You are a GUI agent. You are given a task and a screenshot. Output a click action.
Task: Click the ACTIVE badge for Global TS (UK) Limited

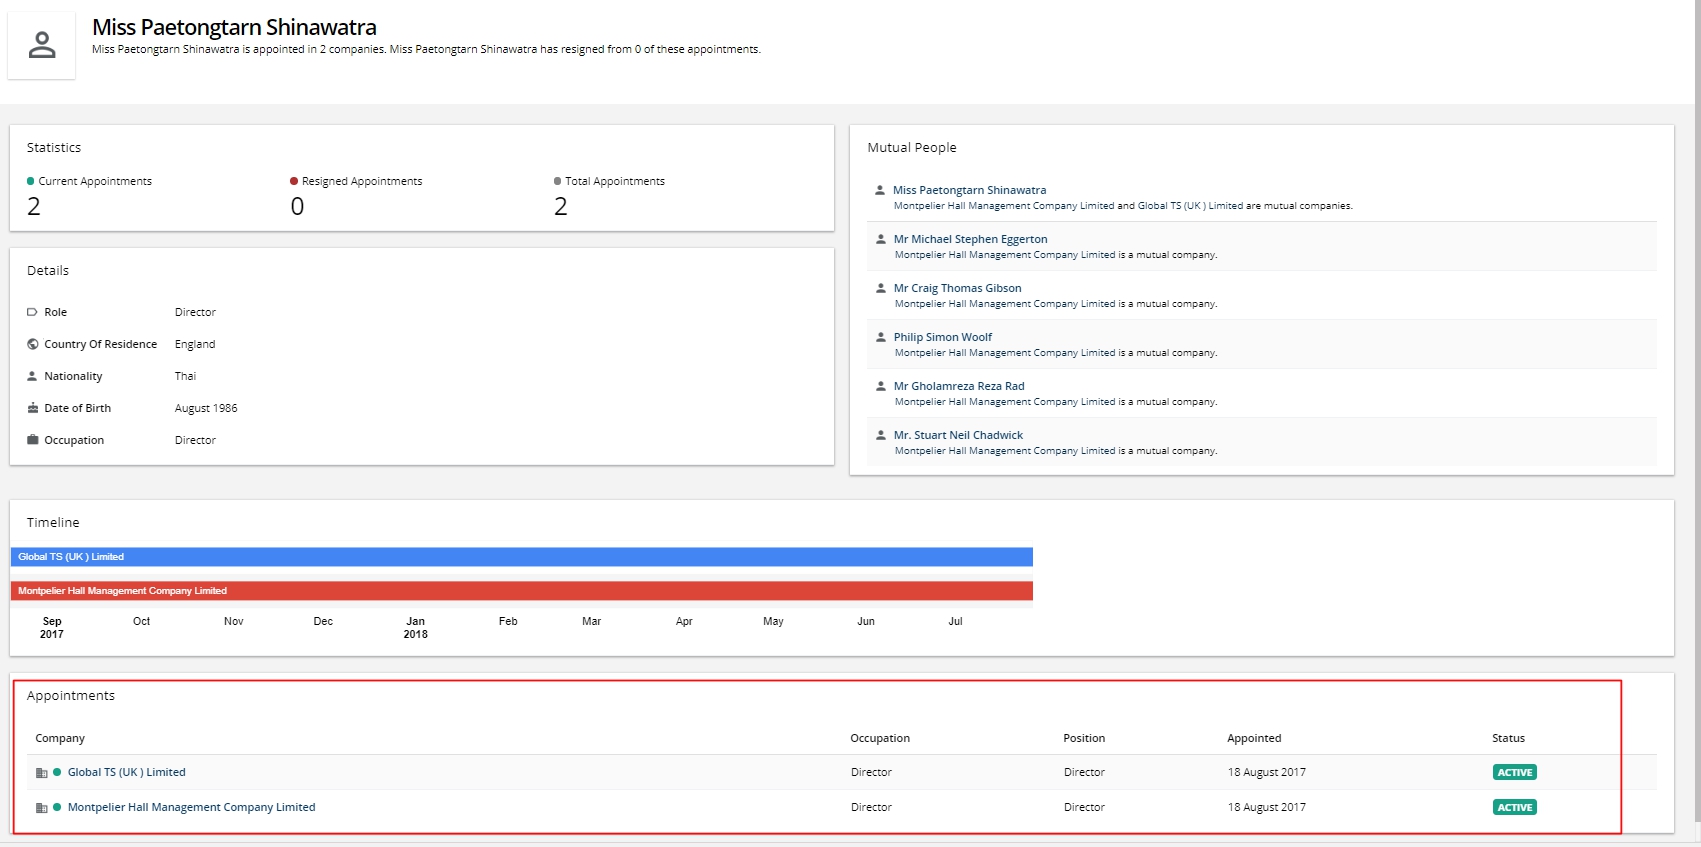[x=1514, y=772]
